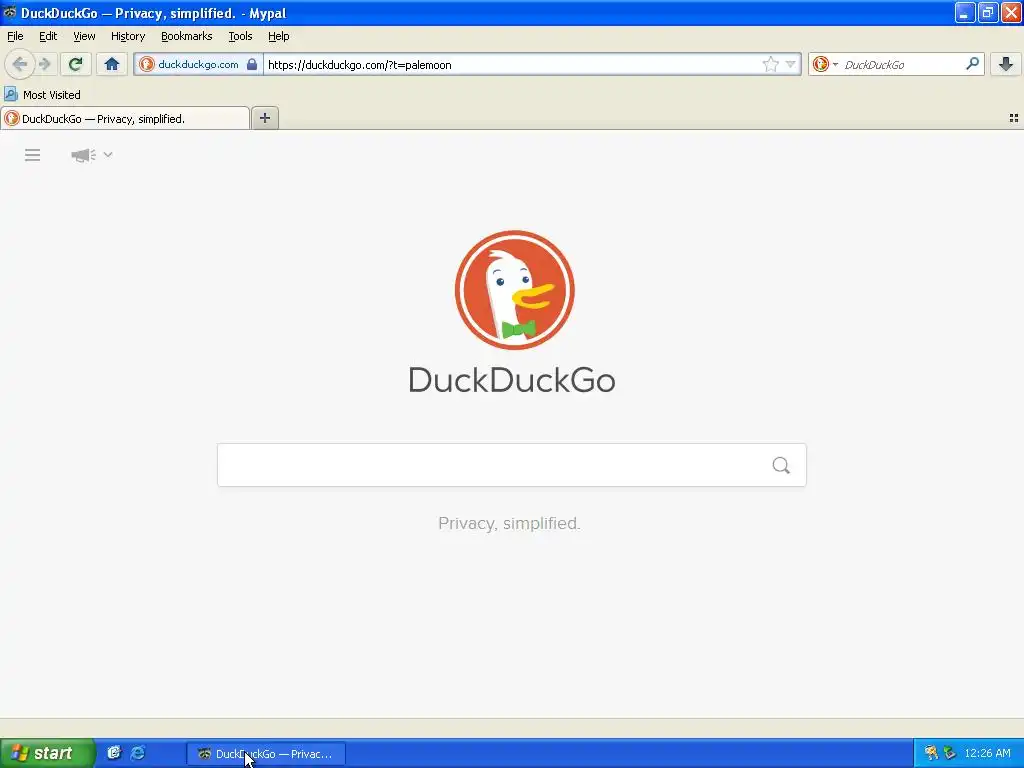Click the Mypal raccoon title bar icon
Image resolution: width=1024 pixels, height=768 pixels.
(10, 12)
